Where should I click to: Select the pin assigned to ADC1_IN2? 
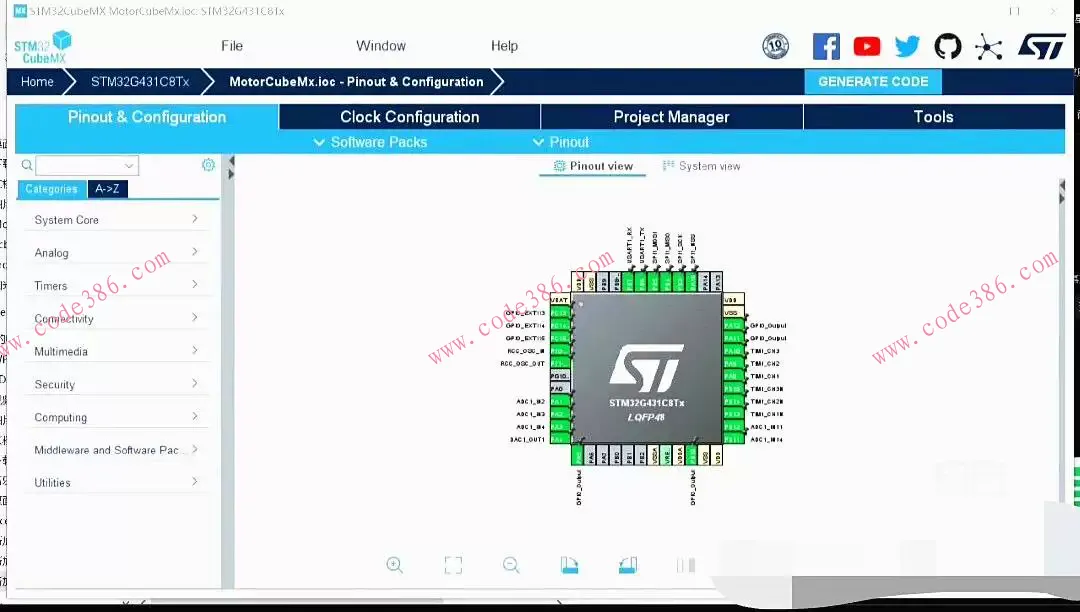[561, 401]
